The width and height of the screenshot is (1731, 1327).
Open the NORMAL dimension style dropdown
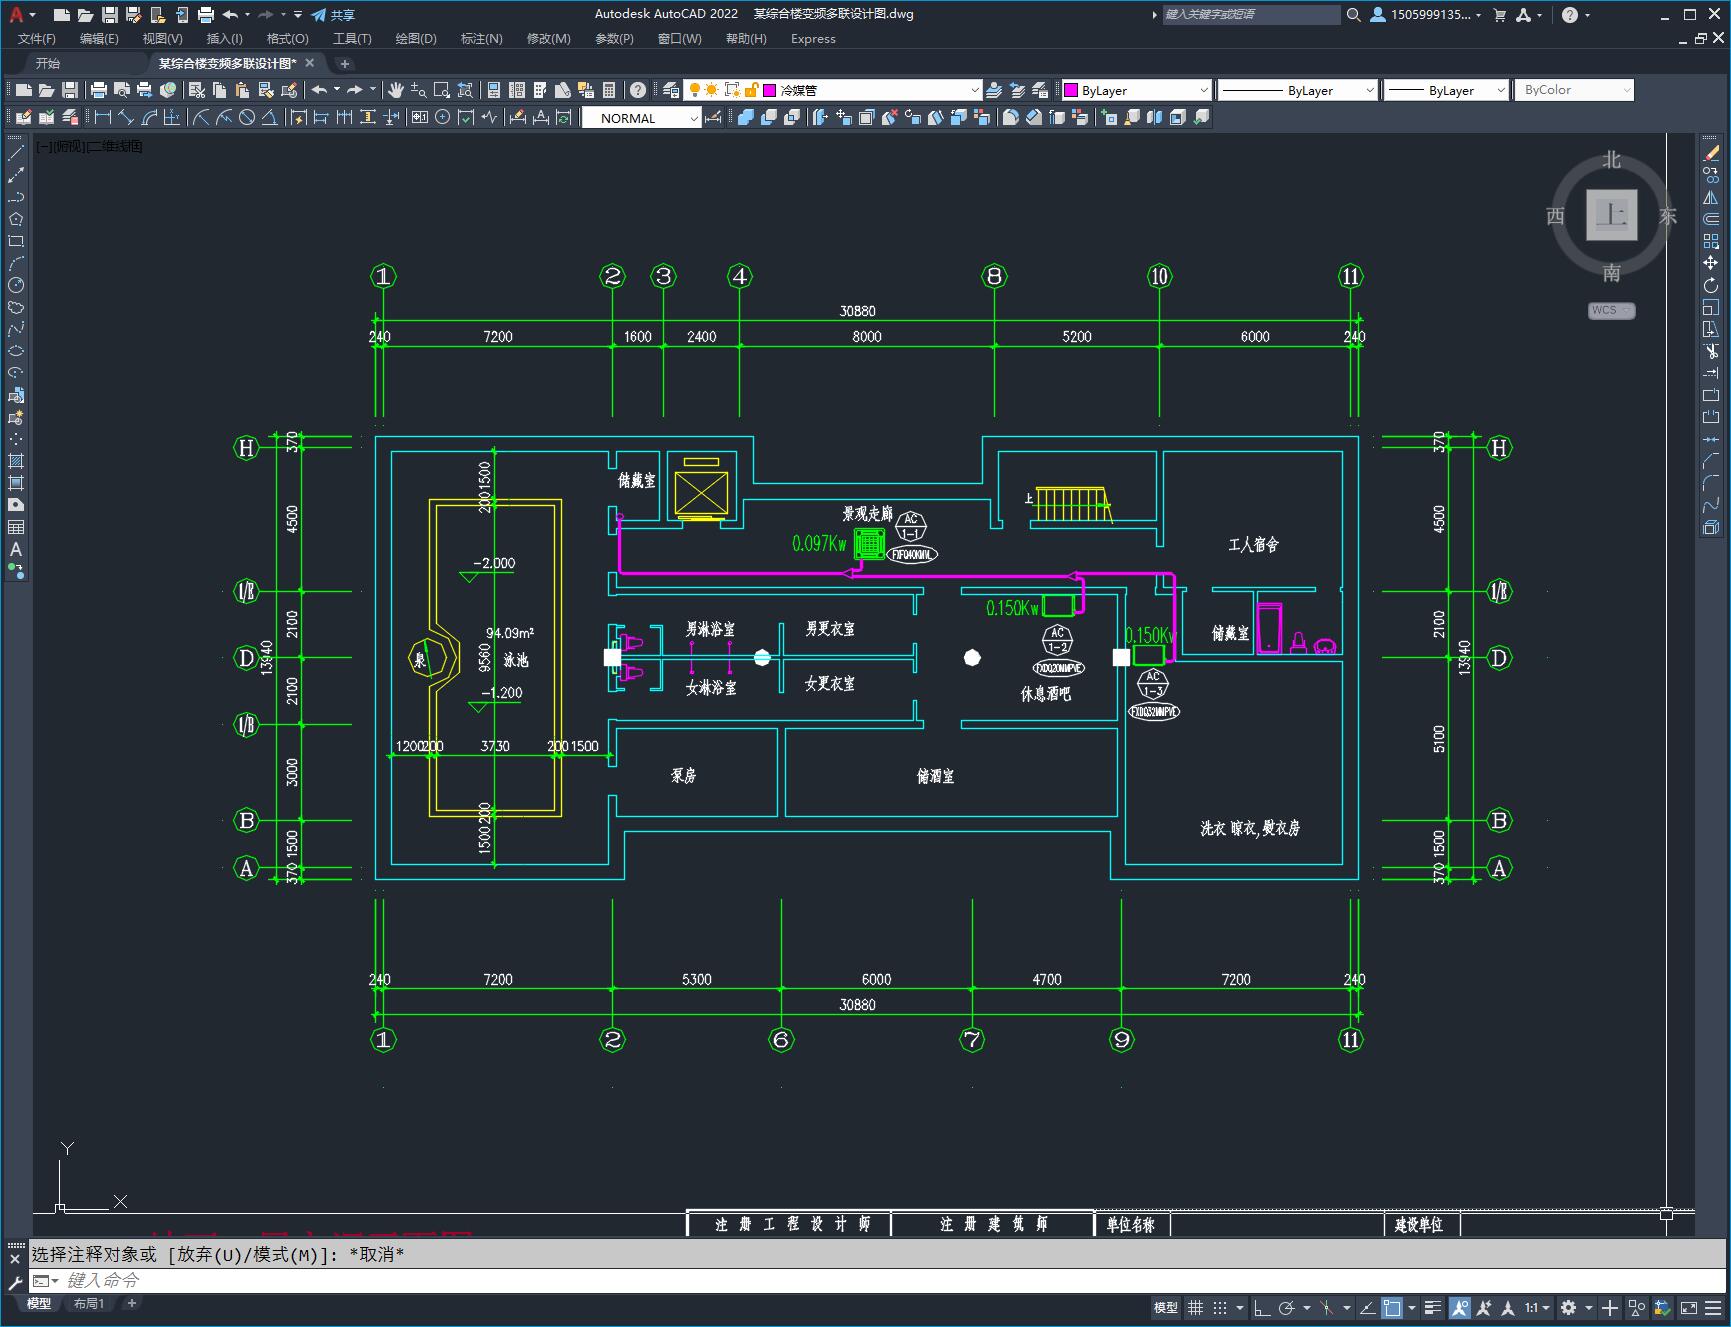point(641,118)
